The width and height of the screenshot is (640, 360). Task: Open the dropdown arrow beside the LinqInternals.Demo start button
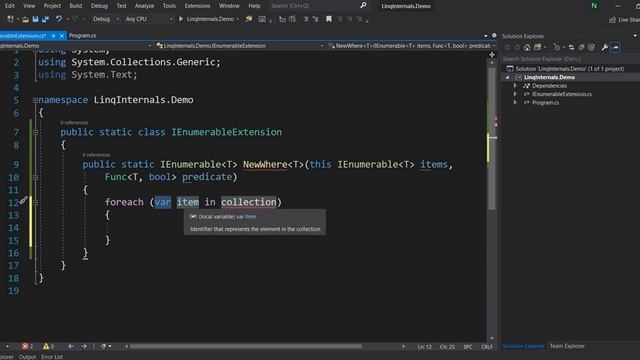pyautogui.click(x=238, y=19)
